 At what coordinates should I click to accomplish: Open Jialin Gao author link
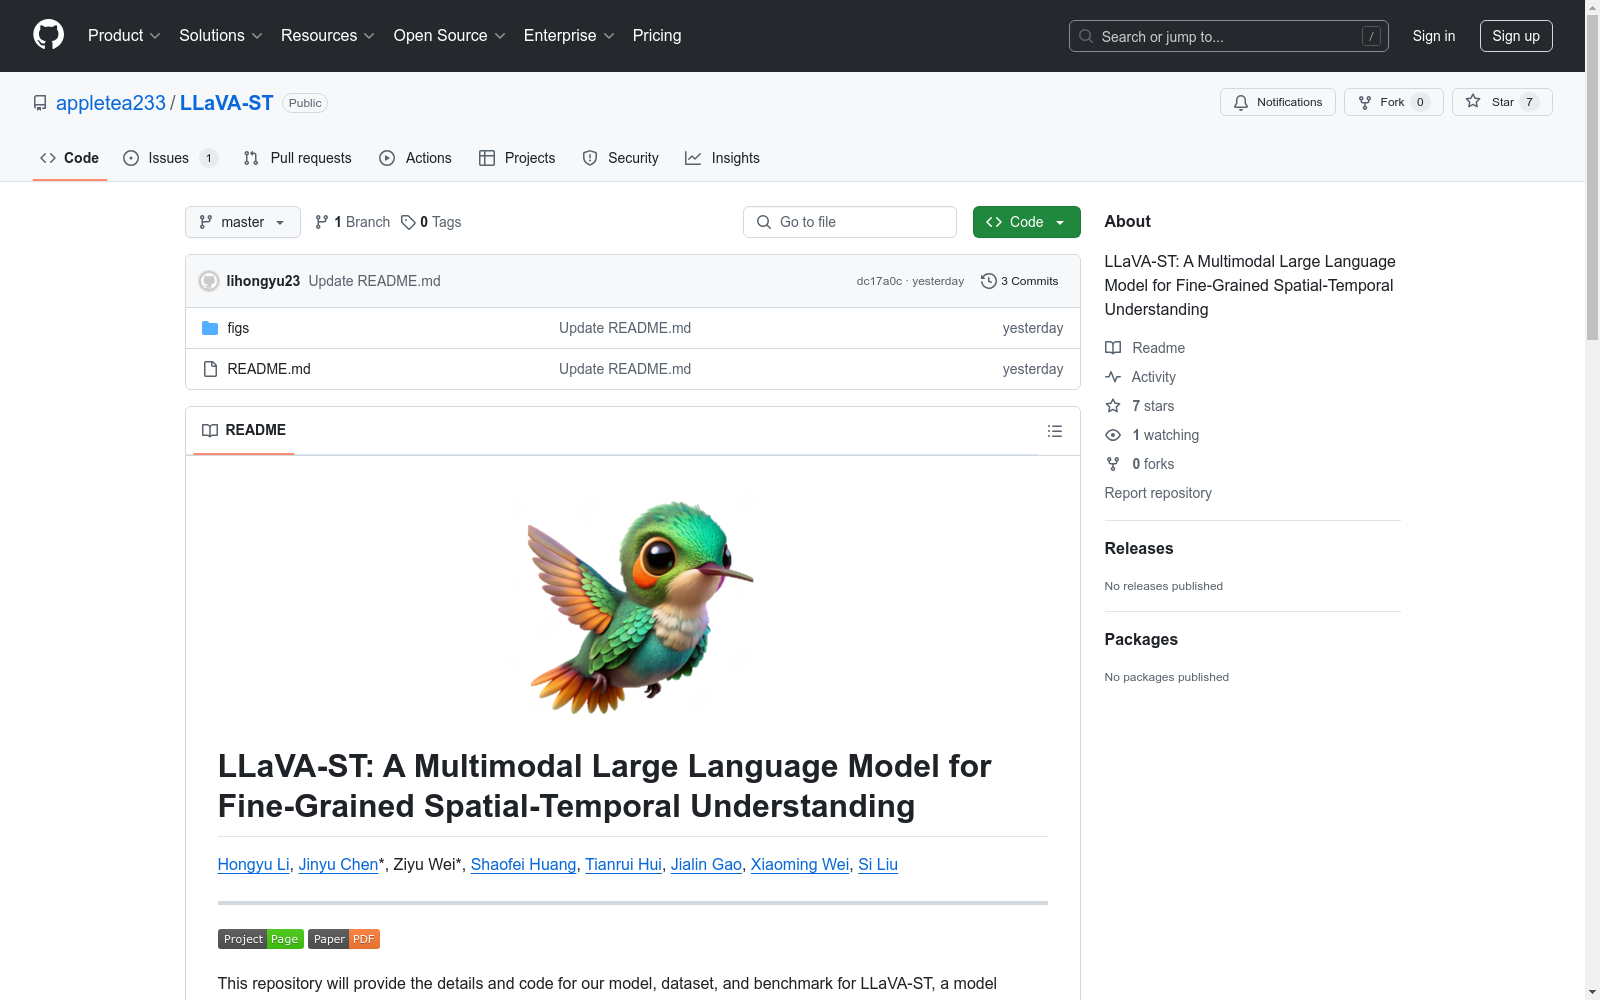706,864
